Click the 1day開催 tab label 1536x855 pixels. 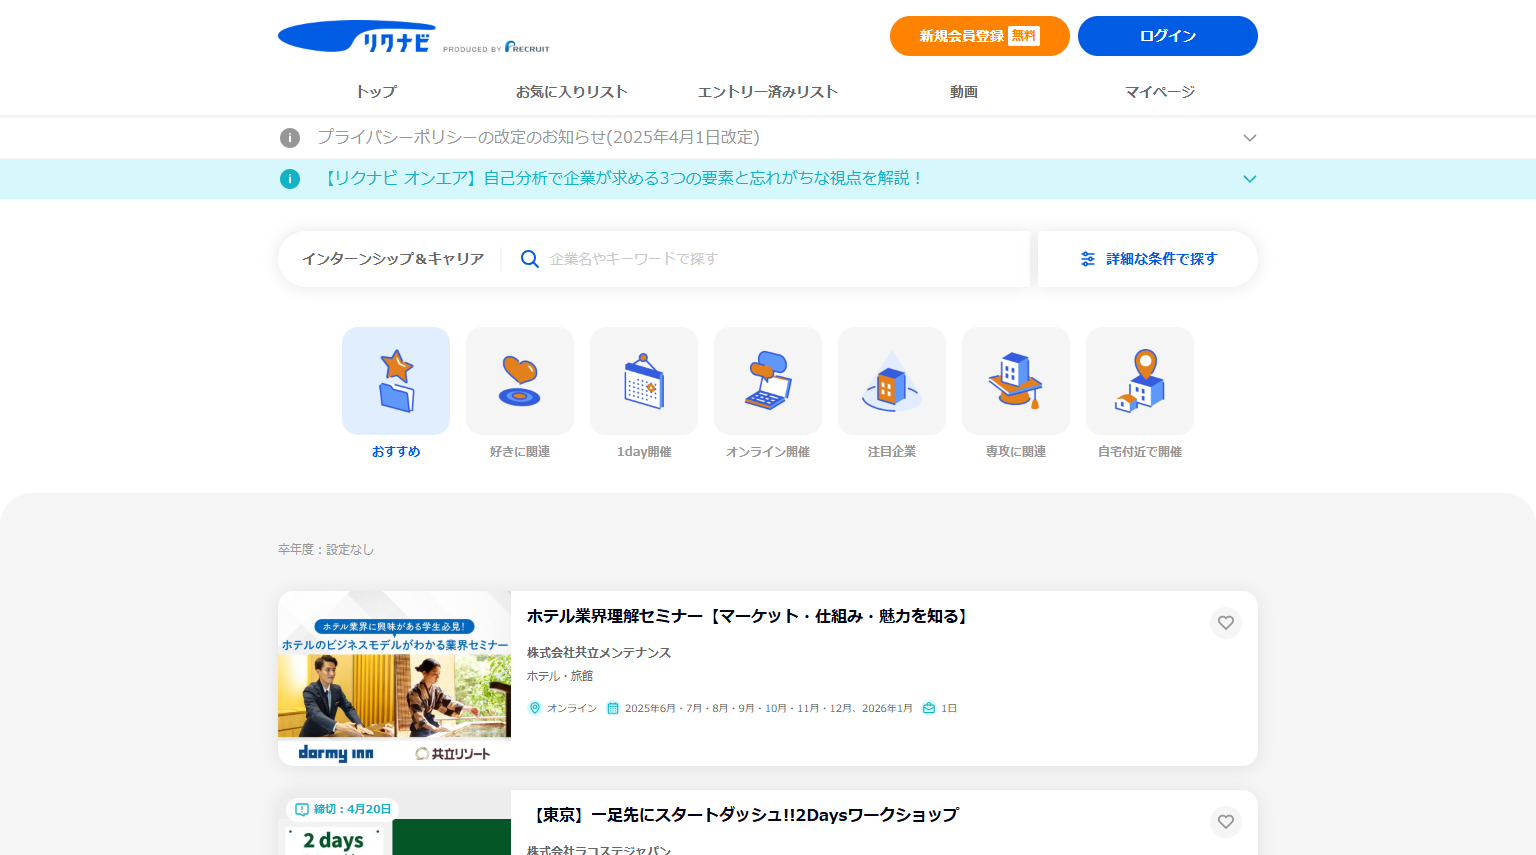pyautogui.click(x=644, y=452)
